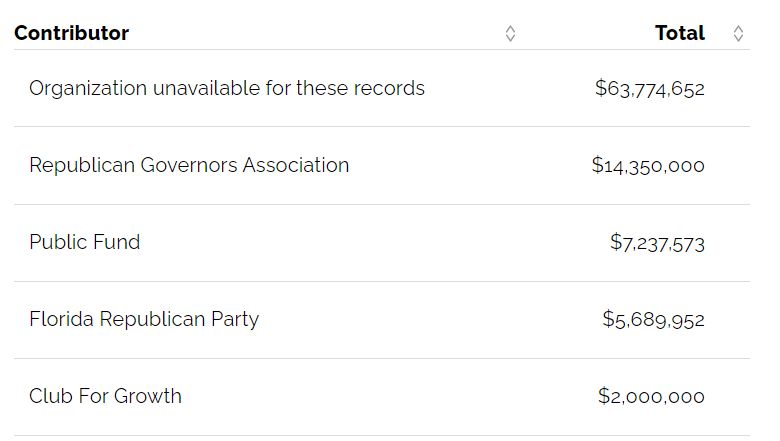Image resolution: width=780 pixels, height=441 pixels.
Task: Select the $14,350,000 total value
Action: pos(648,166)
